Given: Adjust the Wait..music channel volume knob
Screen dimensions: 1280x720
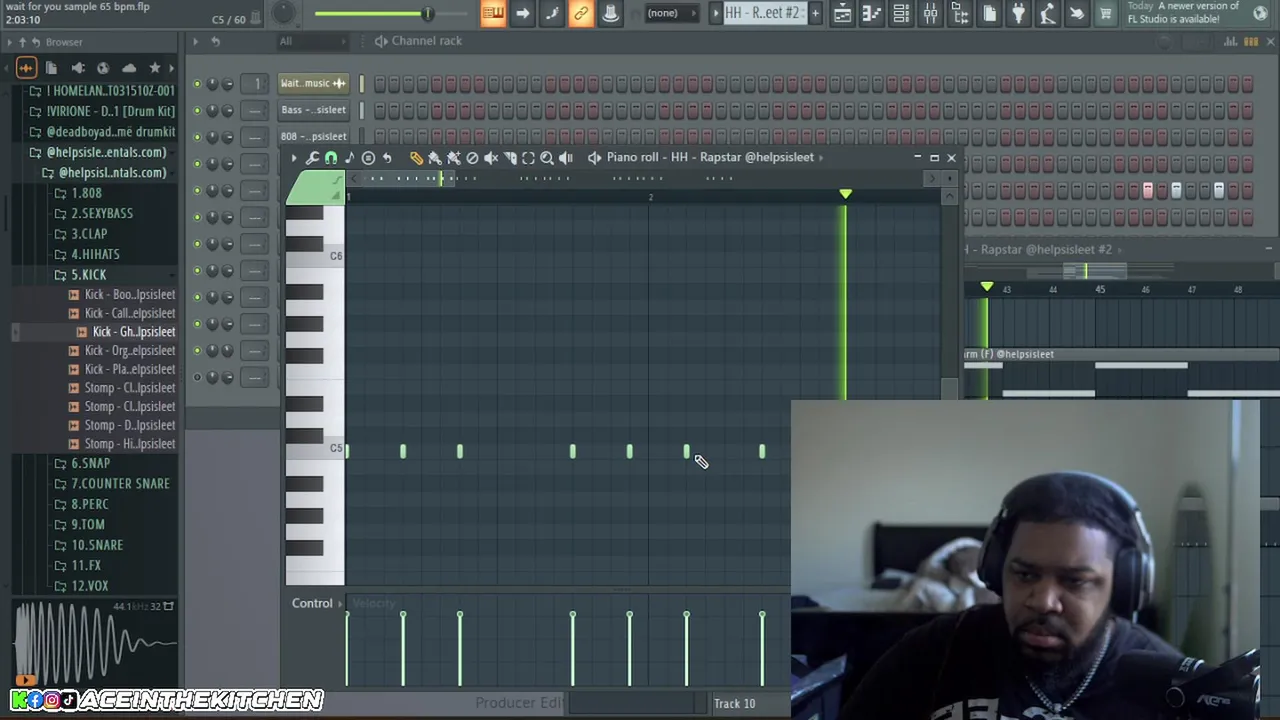Looking at the screenshot, I should [228, 84].
